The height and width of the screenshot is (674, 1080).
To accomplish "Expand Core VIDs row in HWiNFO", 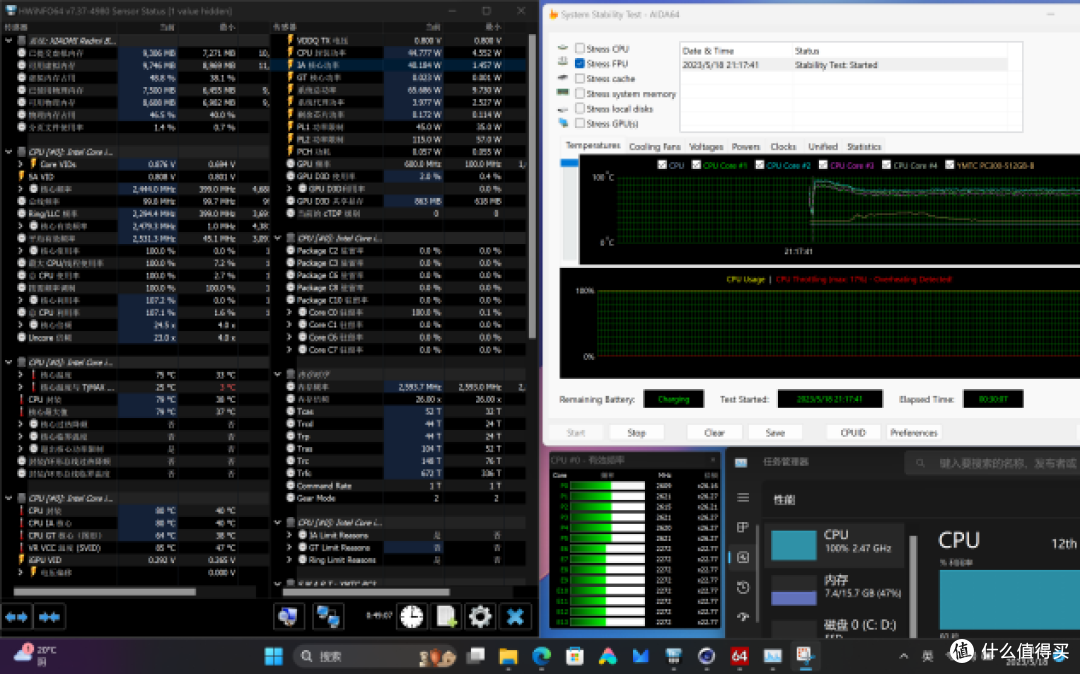I will [21, 164].
